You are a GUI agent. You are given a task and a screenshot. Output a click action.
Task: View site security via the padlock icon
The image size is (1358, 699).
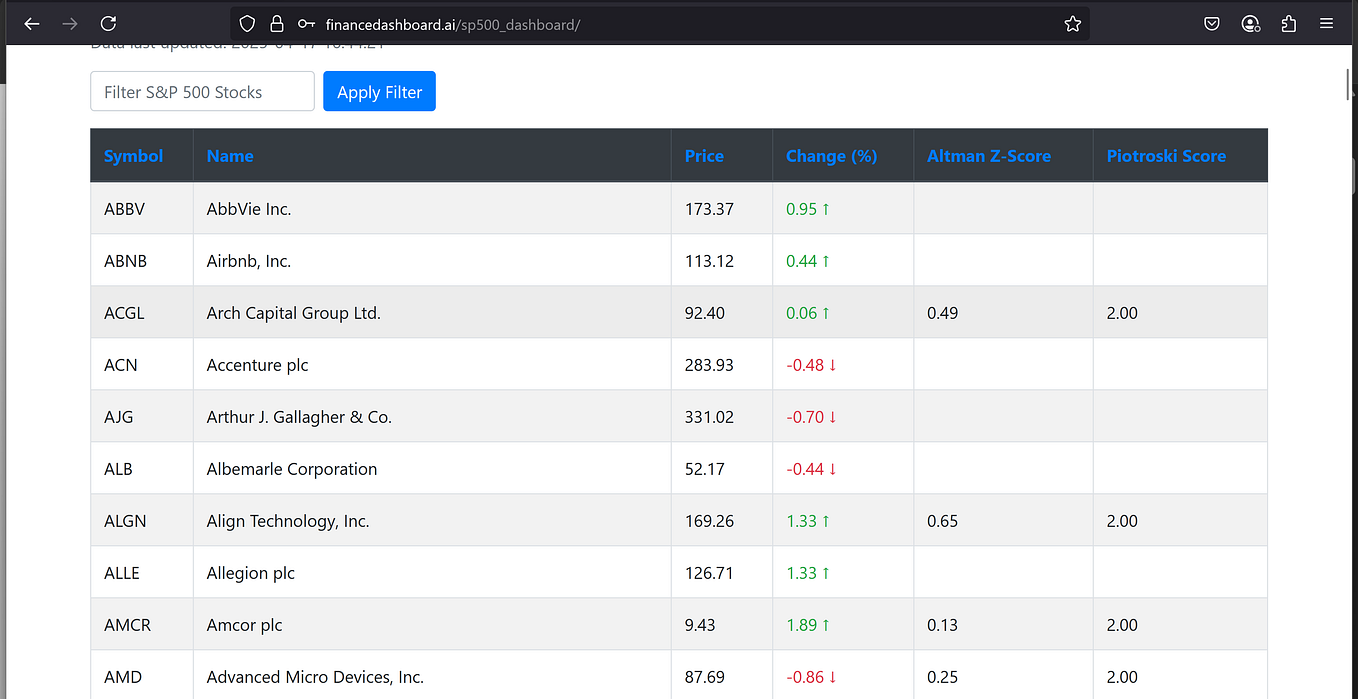coord(277,23)
